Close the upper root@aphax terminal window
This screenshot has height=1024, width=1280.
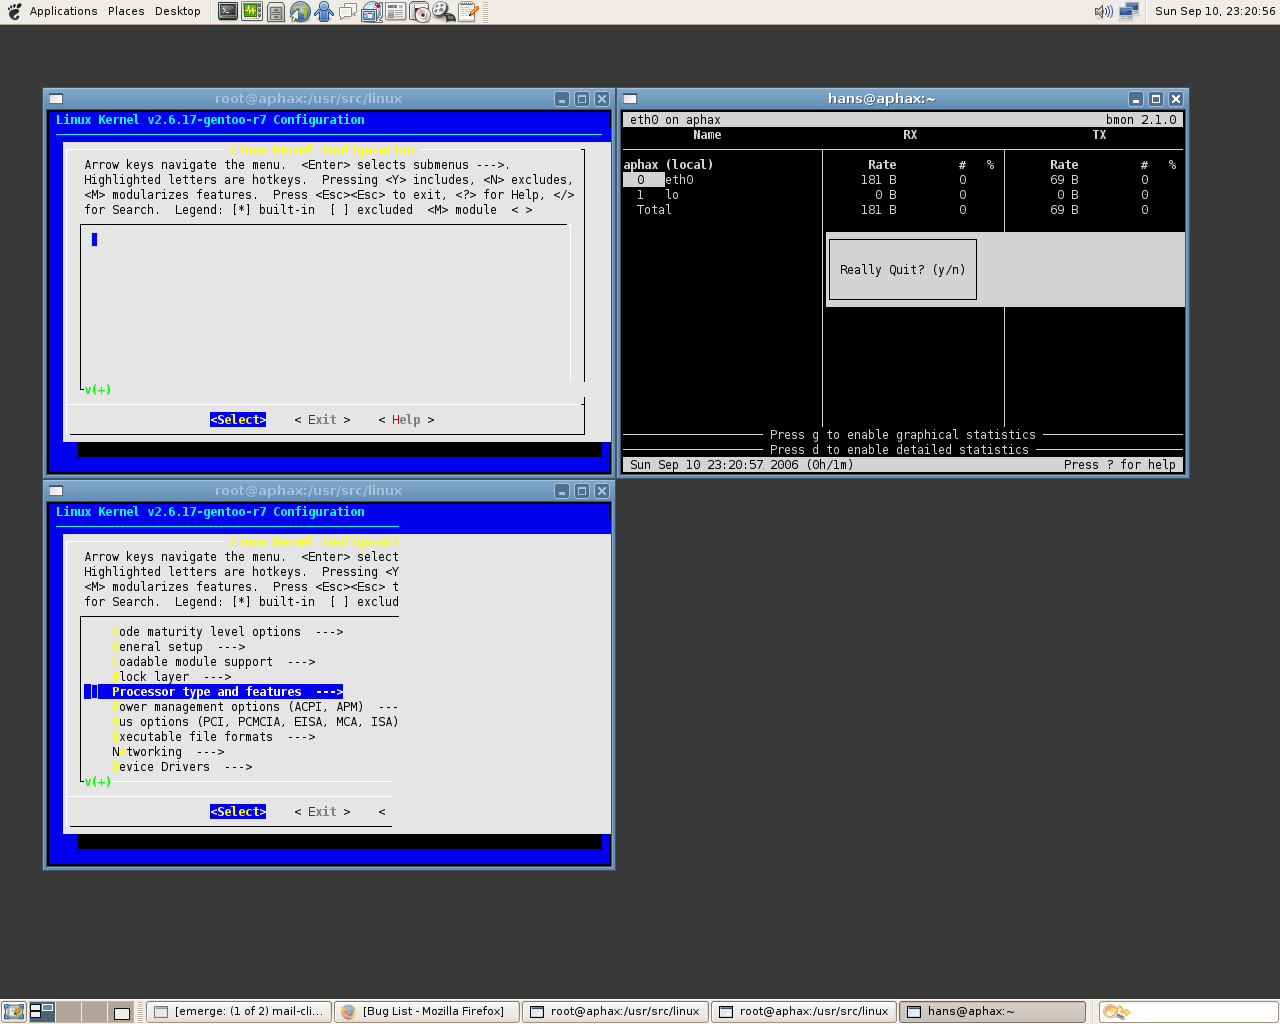coord(602,99)
